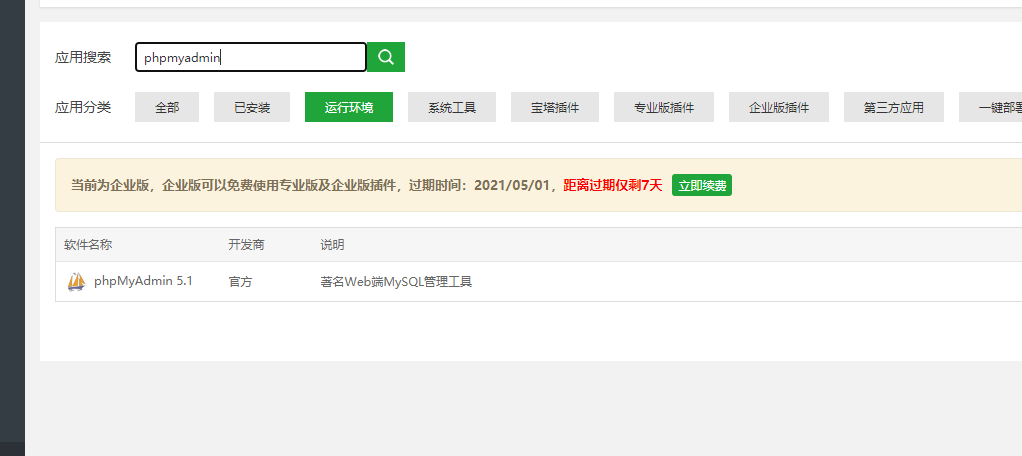
Task: Focus the app search field containing phpmyadmin
Action: (x=251, y=57)
